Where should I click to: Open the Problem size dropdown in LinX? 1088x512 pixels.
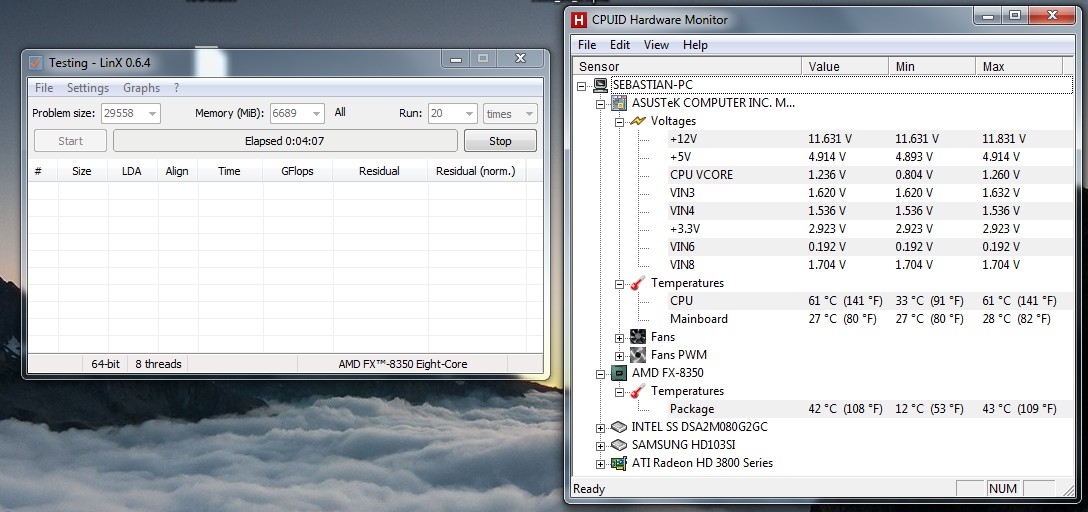(x=153, y=114)
